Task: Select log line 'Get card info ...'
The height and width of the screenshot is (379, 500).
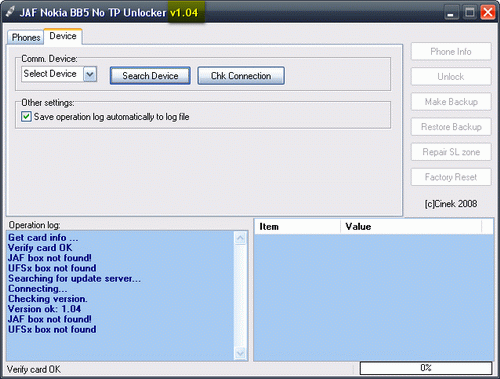Action: [43, 238]
